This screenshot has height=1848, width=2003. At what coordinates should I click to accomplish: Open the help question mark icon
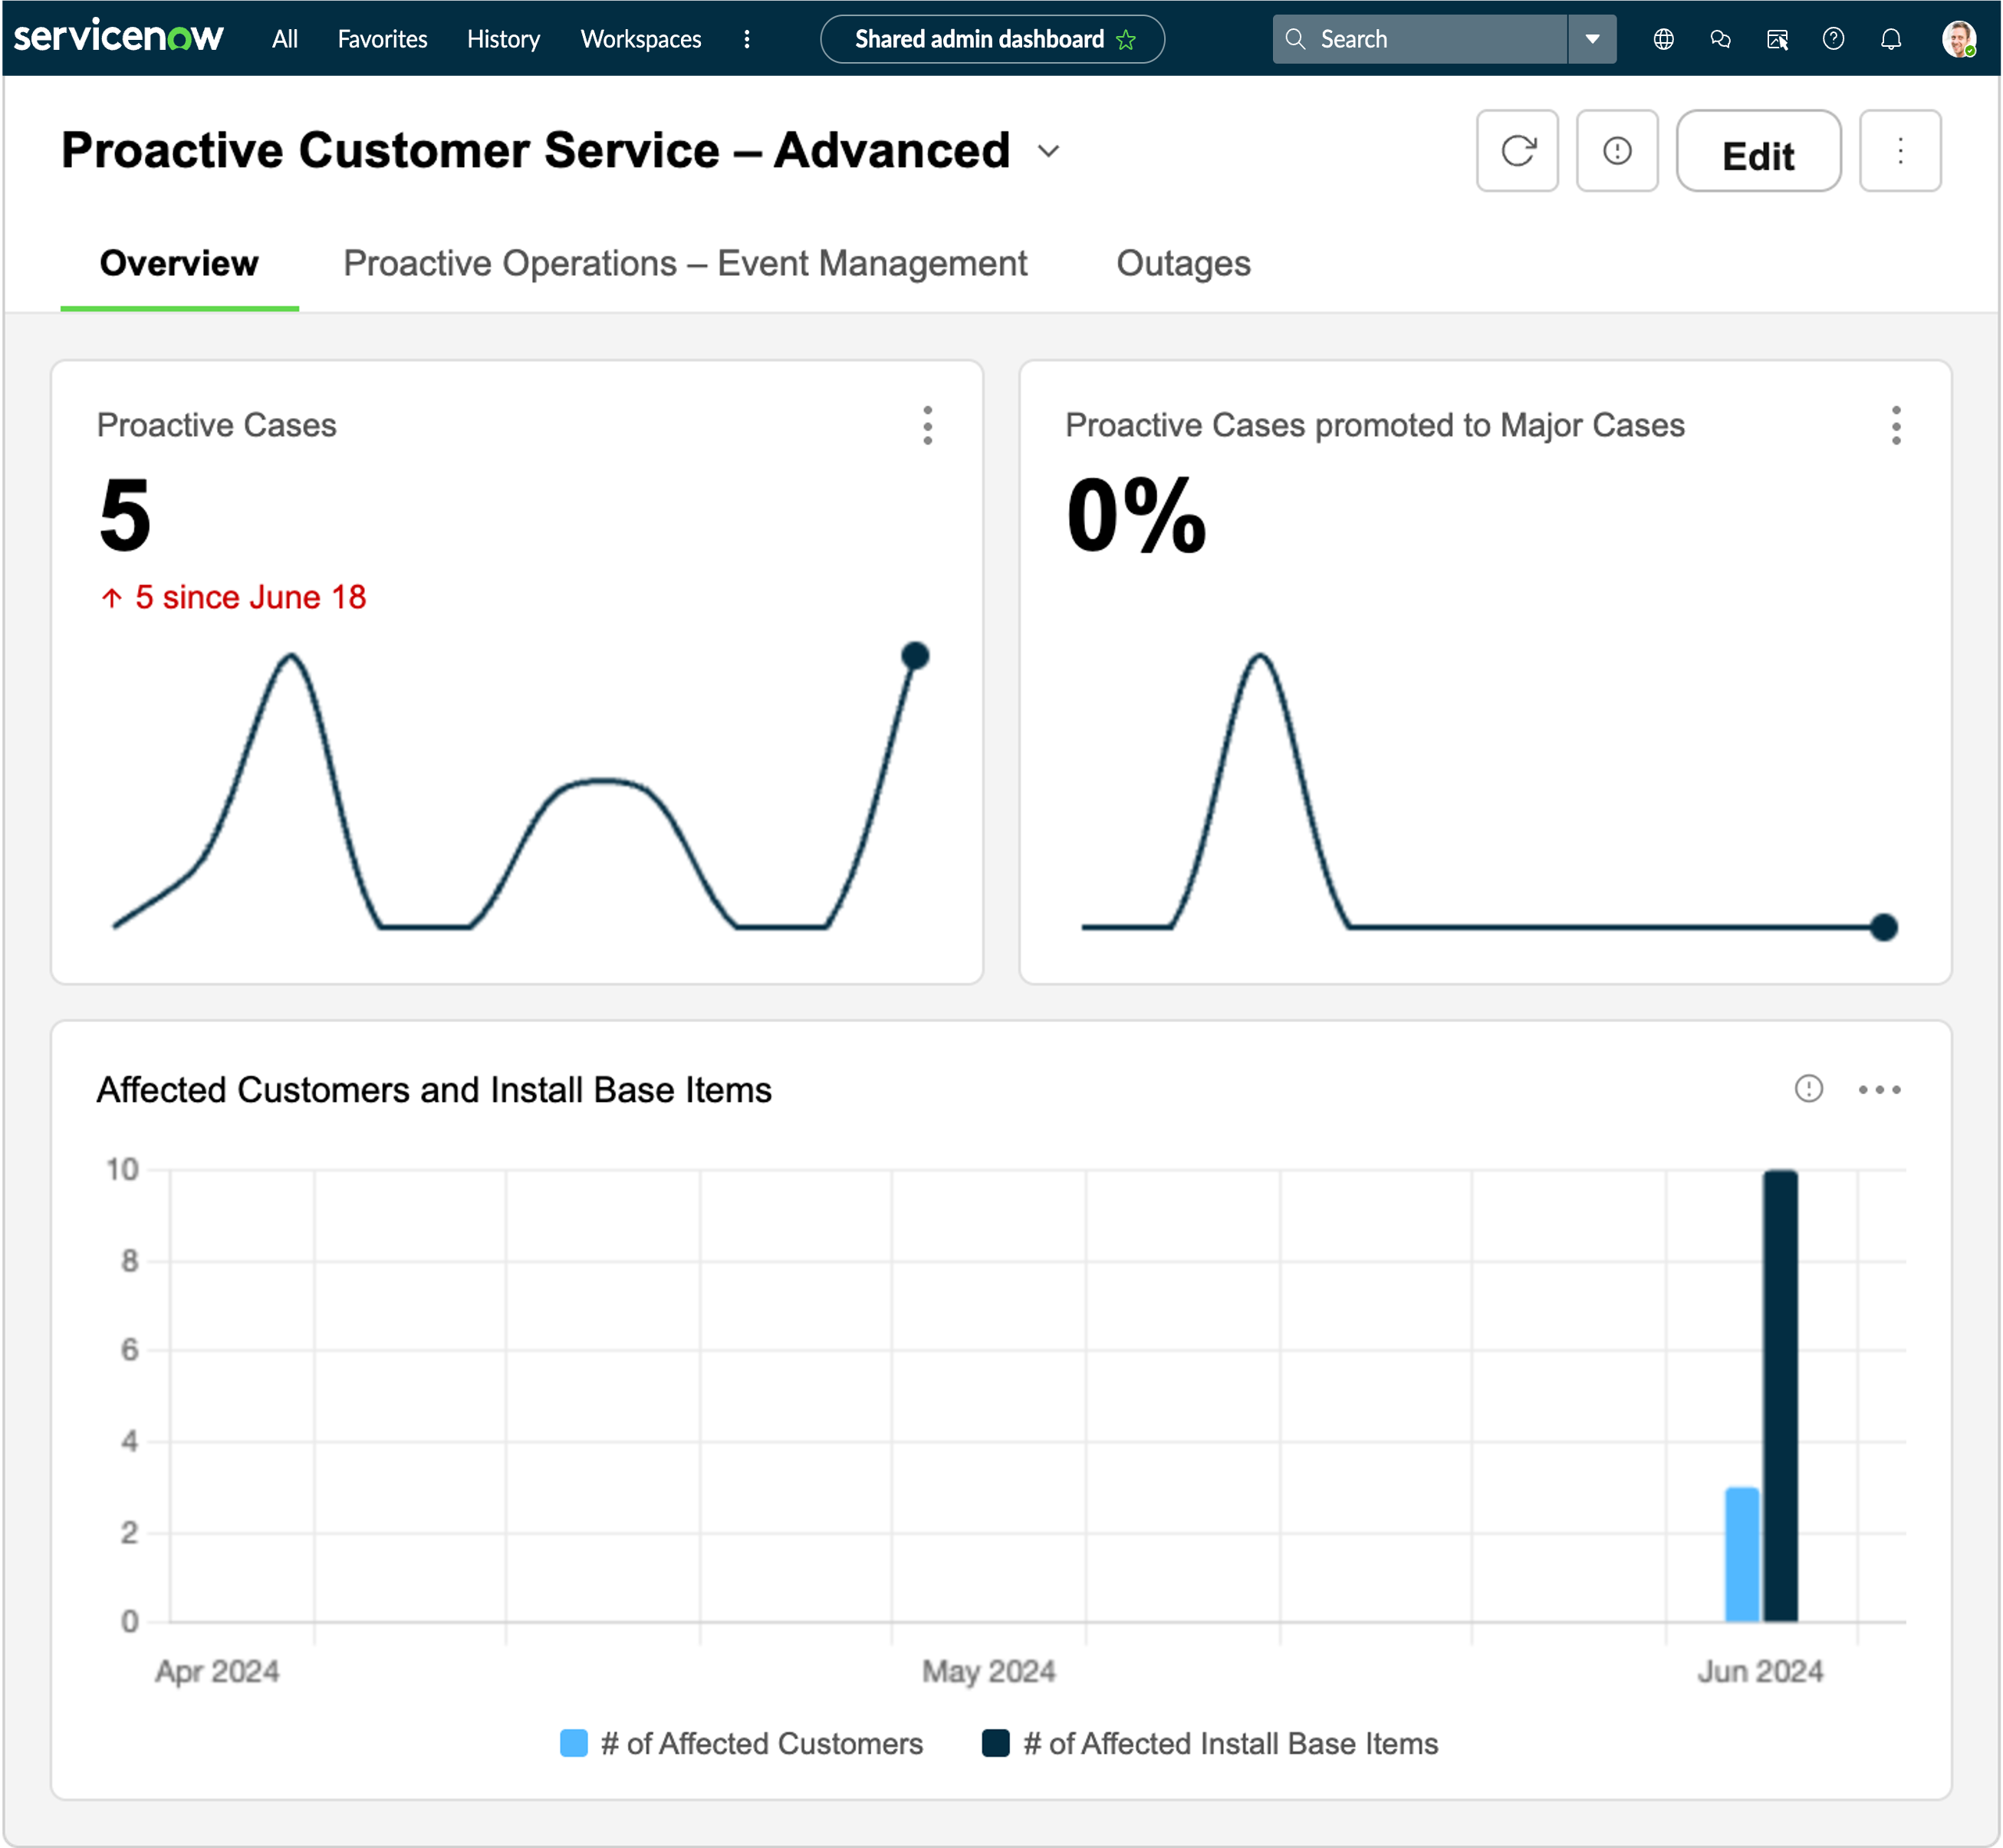[1833, 39]
